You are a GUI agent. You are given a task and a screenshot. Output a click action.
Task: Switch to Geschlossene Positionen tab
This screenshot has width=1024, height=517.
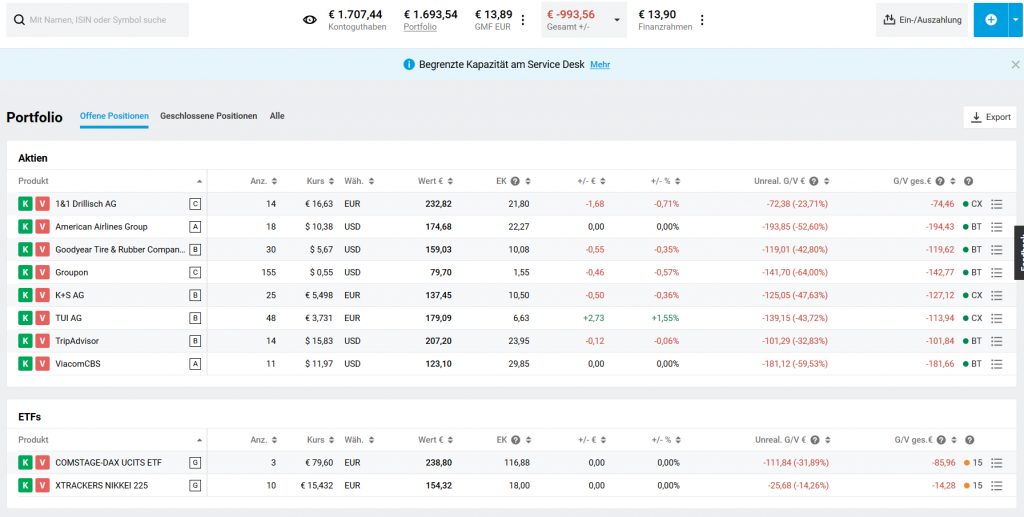pos(208,116)
